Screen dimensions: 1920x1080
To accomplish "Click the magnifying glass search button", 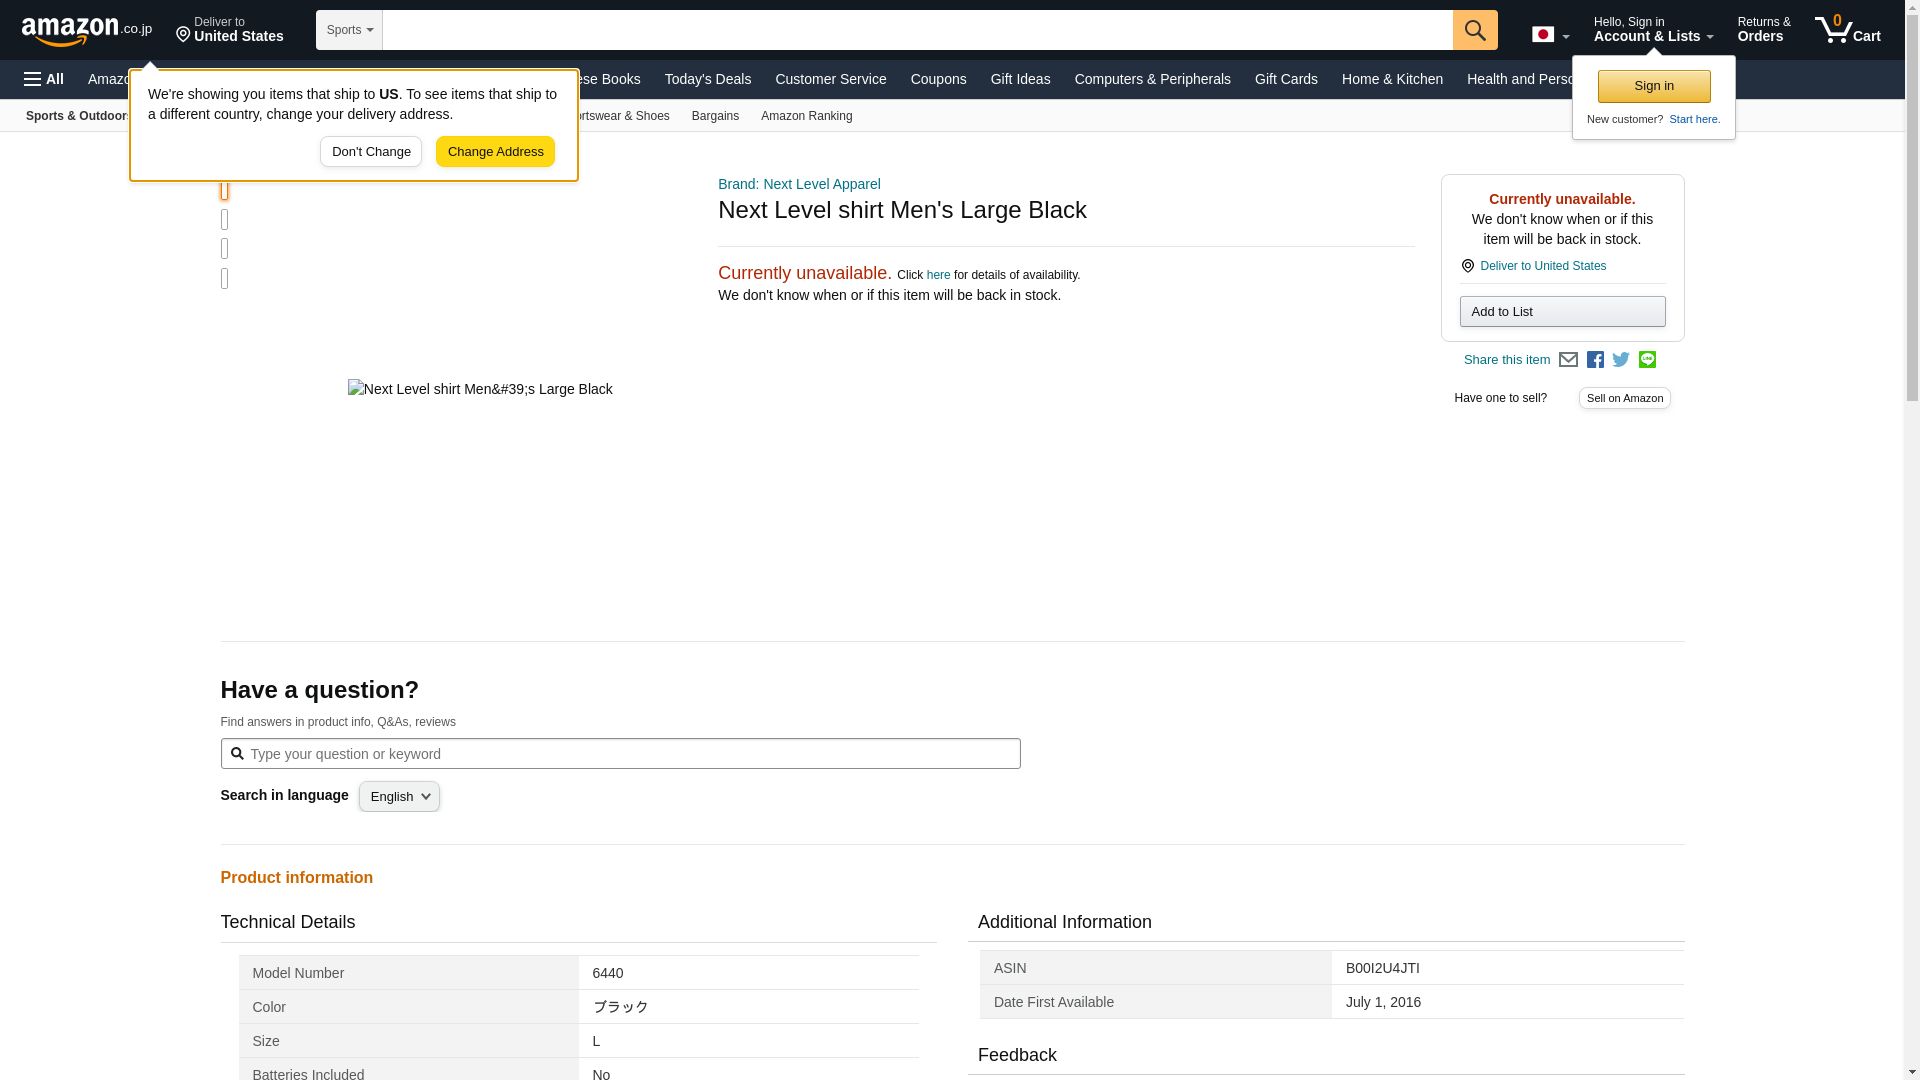I will click(x=1475, y=30).
